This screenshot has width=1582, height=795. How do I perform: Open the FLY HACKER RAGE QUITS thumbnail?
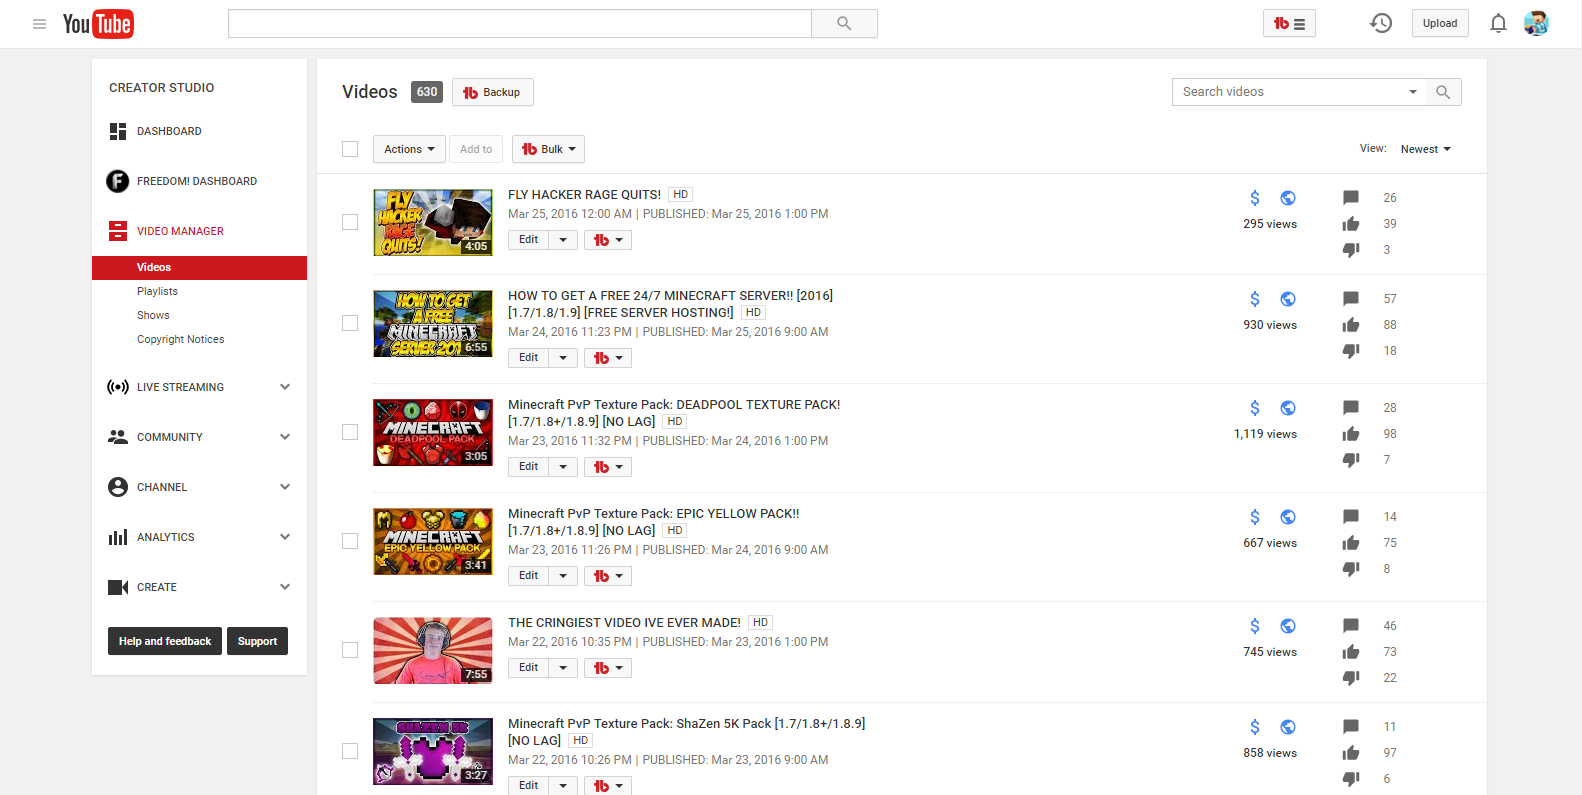point(433,223)
